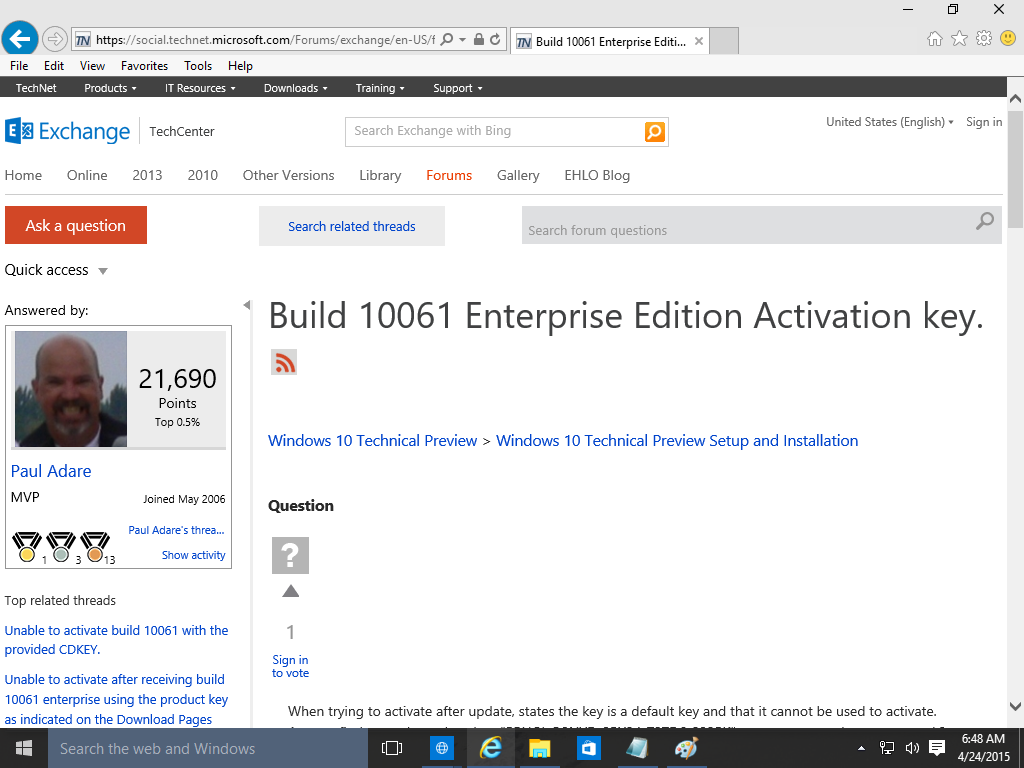The image size is (1024, 768).
Task: Open Internet Explorer from the taskbar
Action: coord(490,748)
